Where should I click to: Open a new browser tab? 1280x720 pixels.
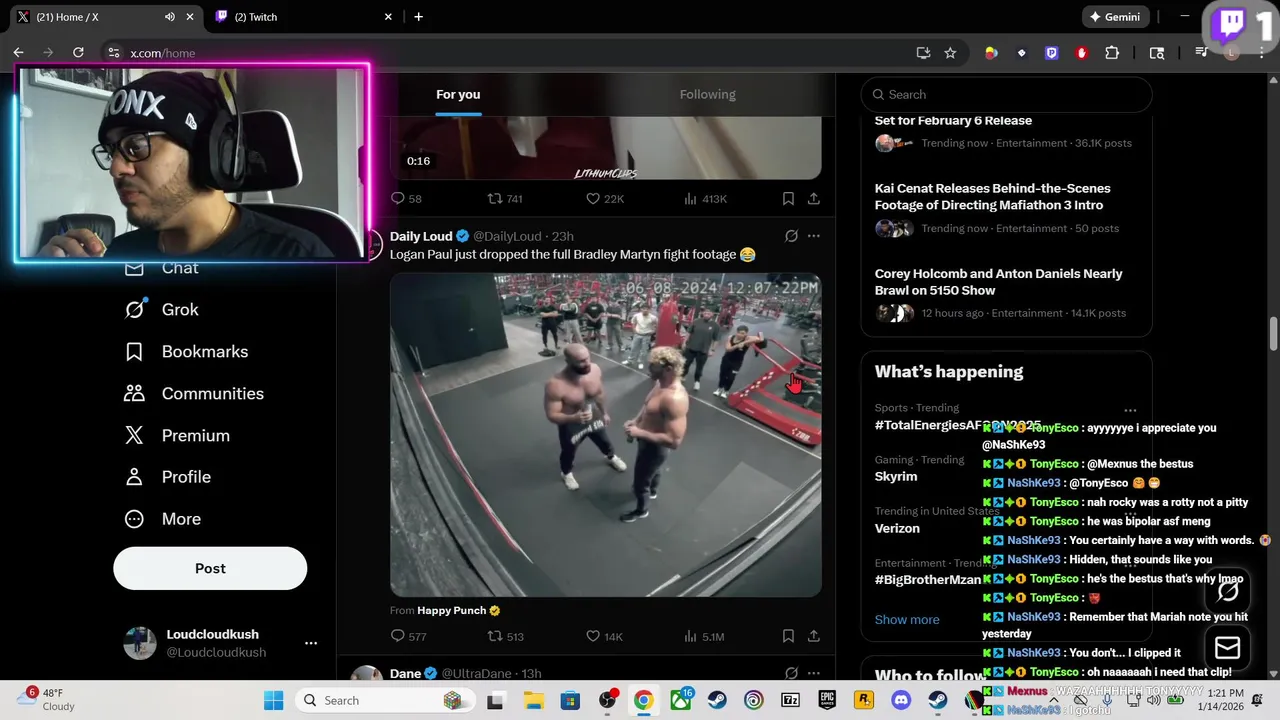pyautogui.click(x=418, y=17)
